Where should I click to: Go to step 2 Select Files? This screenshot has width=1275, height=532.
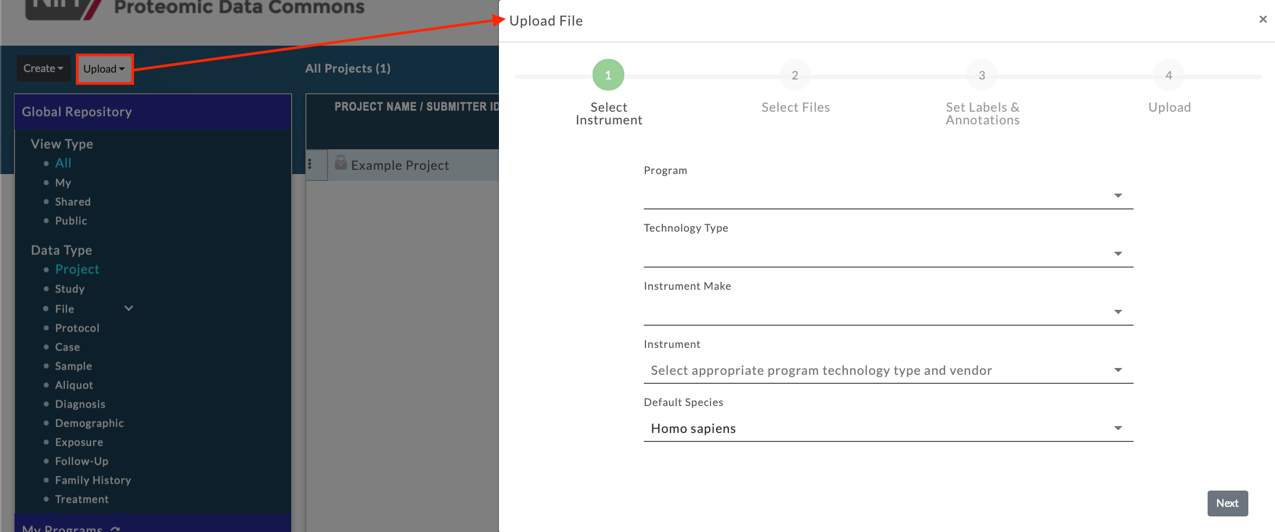[x=795, y=76]
